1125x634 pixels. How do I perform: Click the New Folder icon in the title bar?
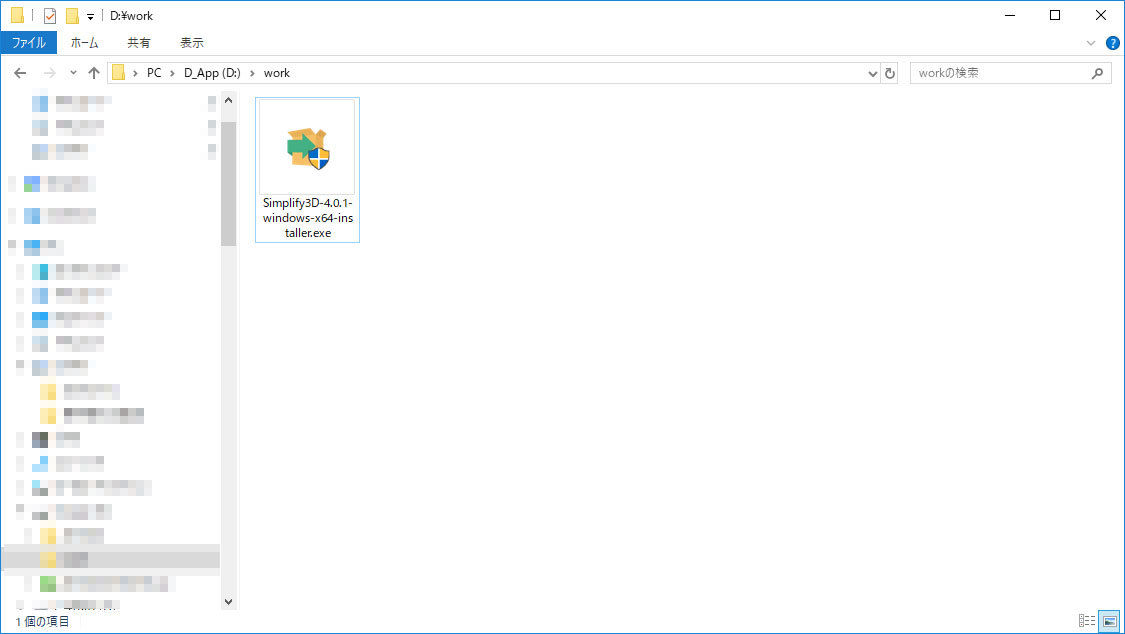72,16
